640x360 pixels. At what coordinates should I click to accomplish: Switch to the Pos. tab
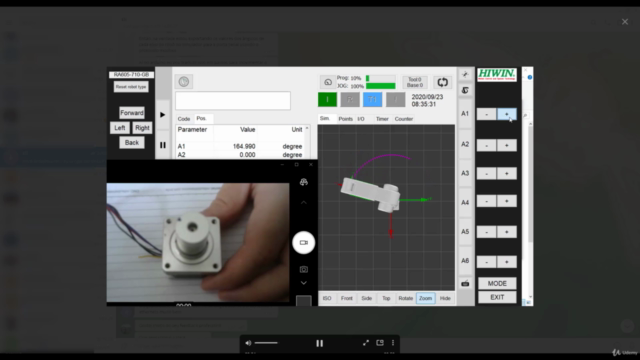pyautogui.click(x=202, y=118)
